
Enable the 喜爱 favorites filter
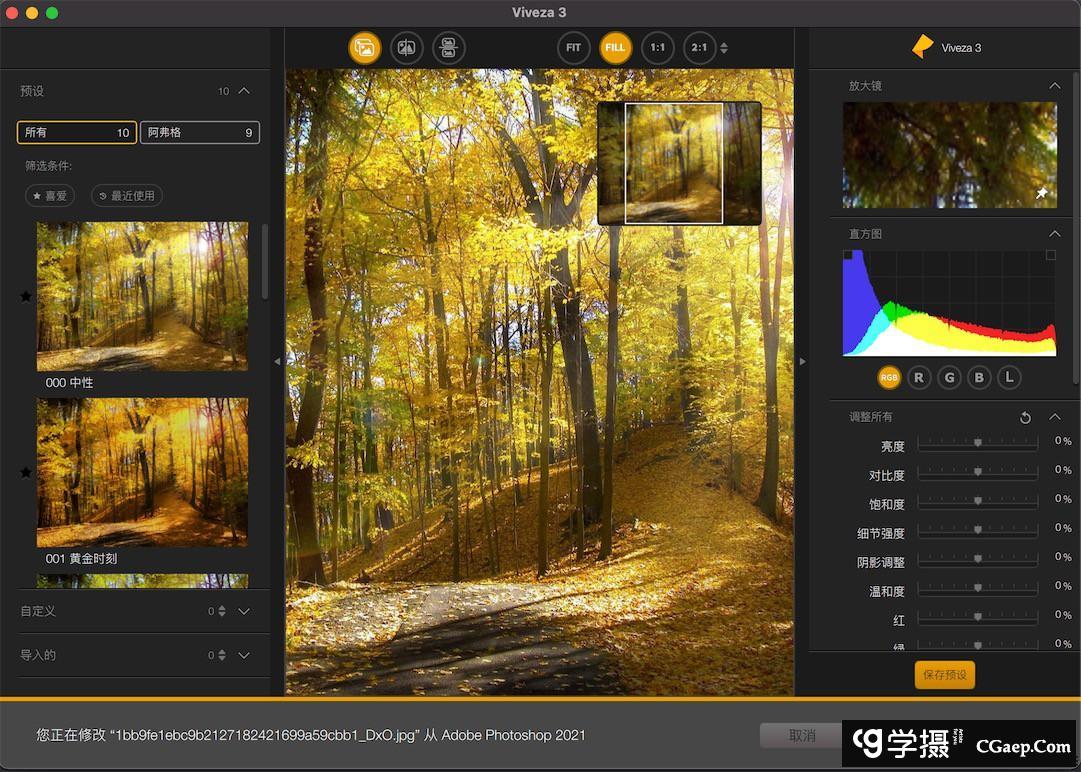tap(50, 196)
